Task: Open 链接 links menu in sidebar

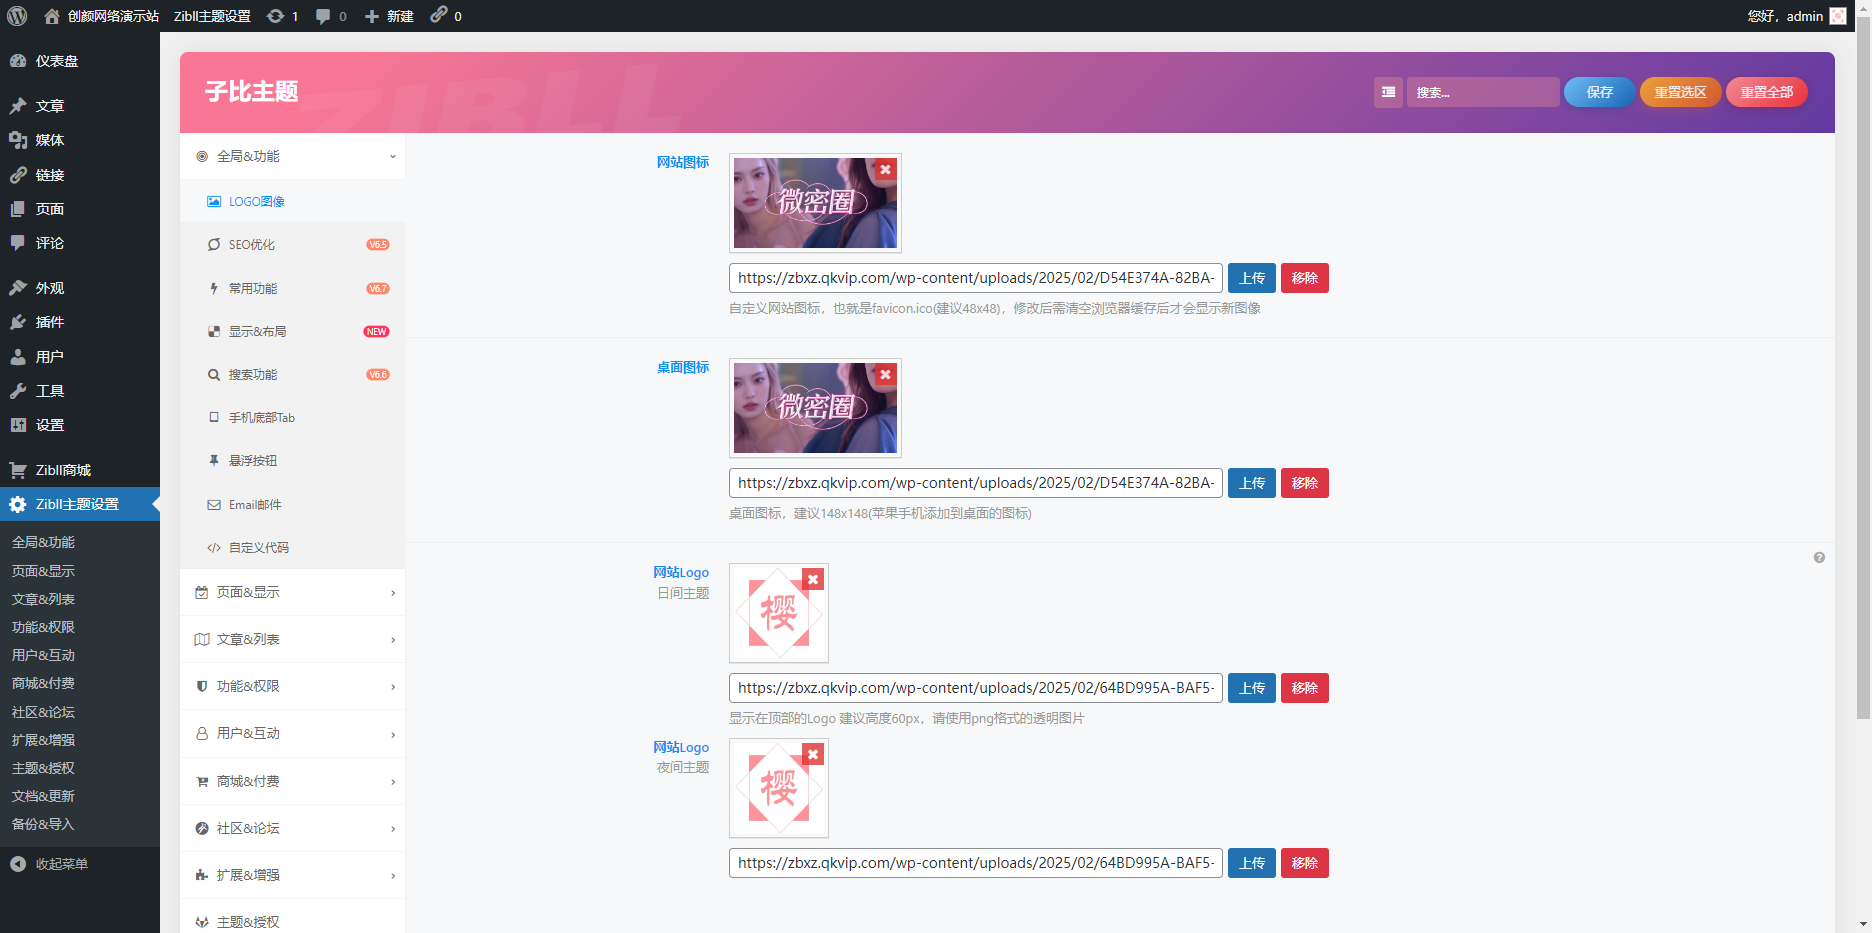Action: 80,175
